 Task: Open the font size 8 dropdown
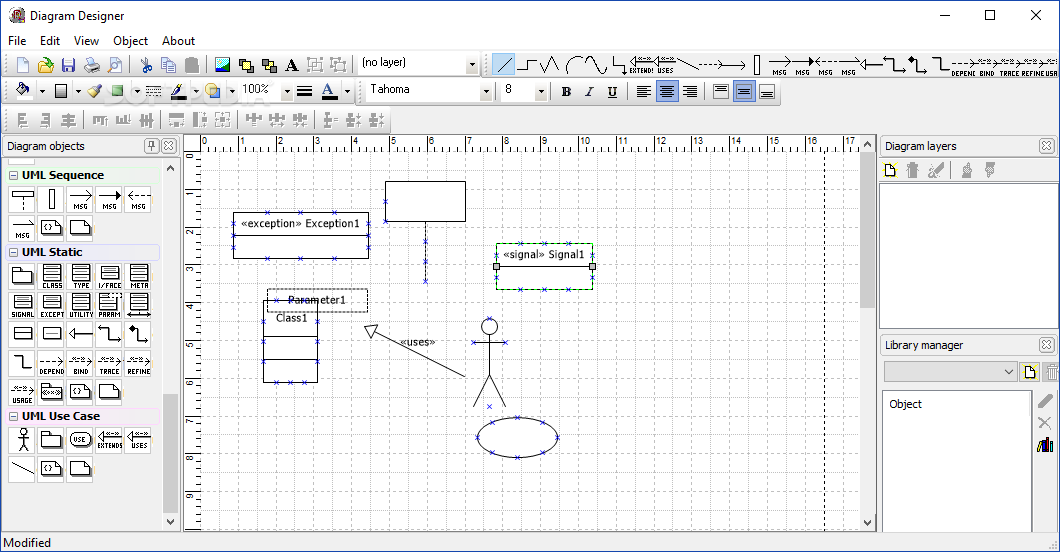tap(540, 91)
